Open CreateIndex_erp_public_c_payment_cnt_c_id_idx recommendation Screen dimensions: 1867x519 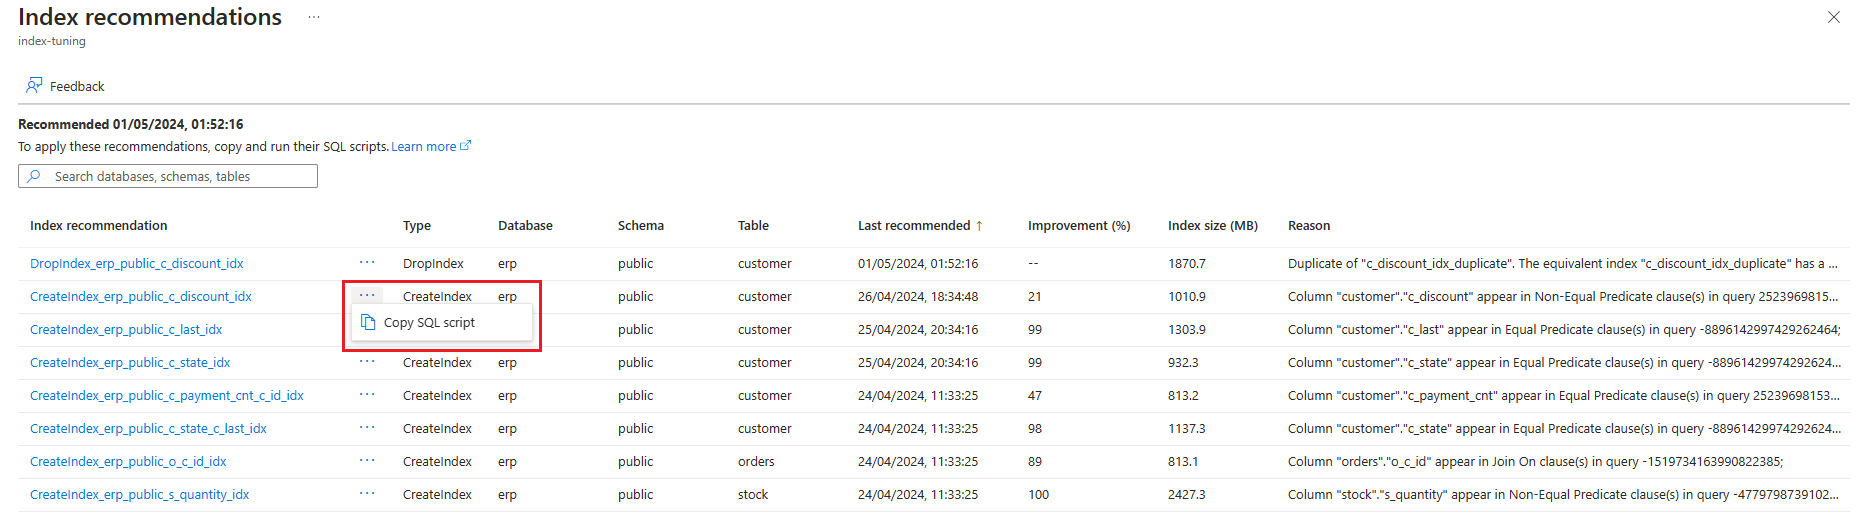coord(167,396)
